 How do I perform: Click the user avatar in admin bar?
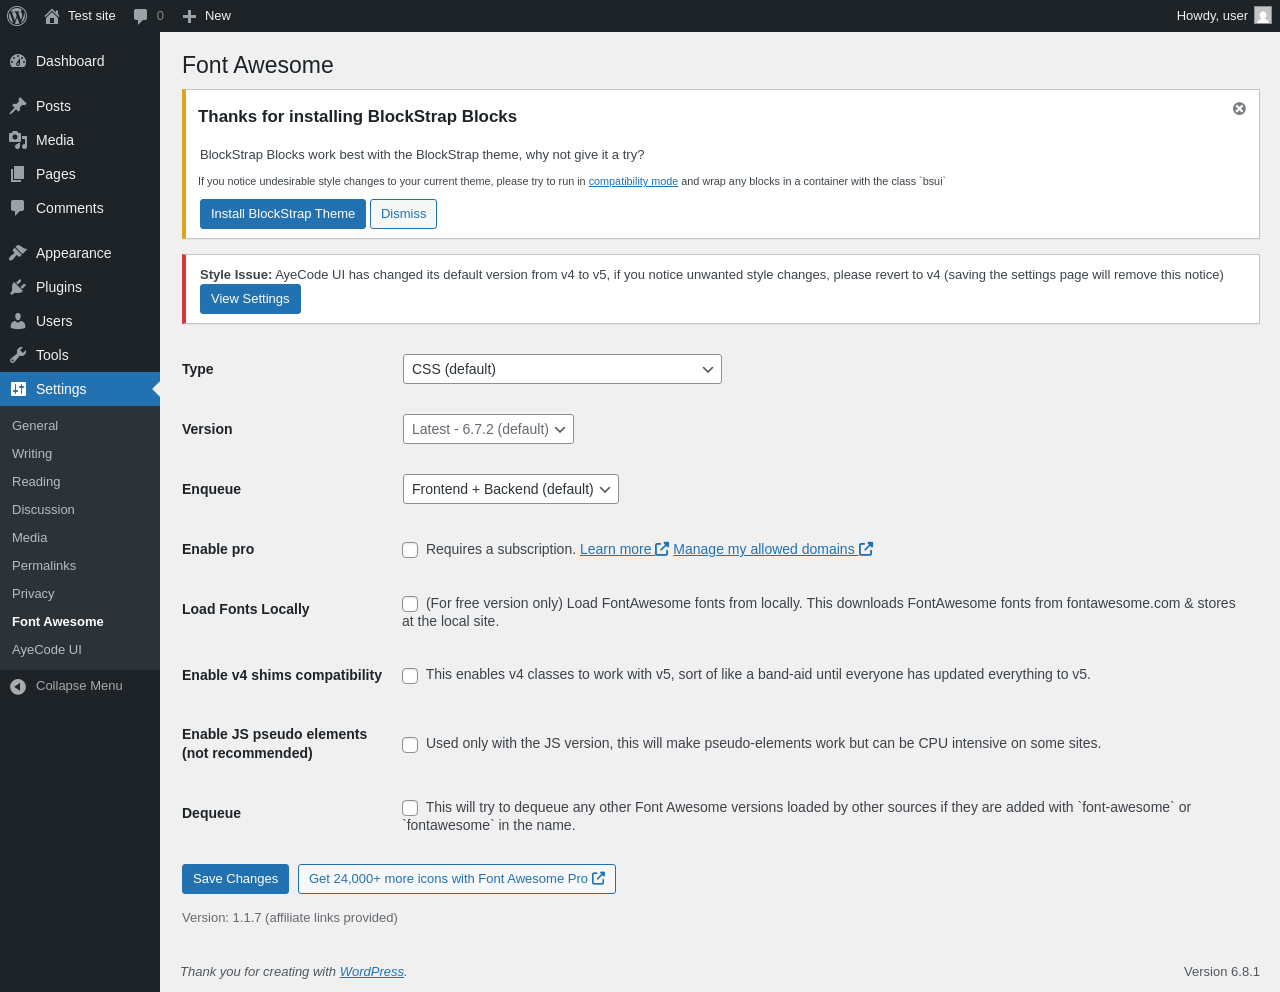click(1263, 15)
